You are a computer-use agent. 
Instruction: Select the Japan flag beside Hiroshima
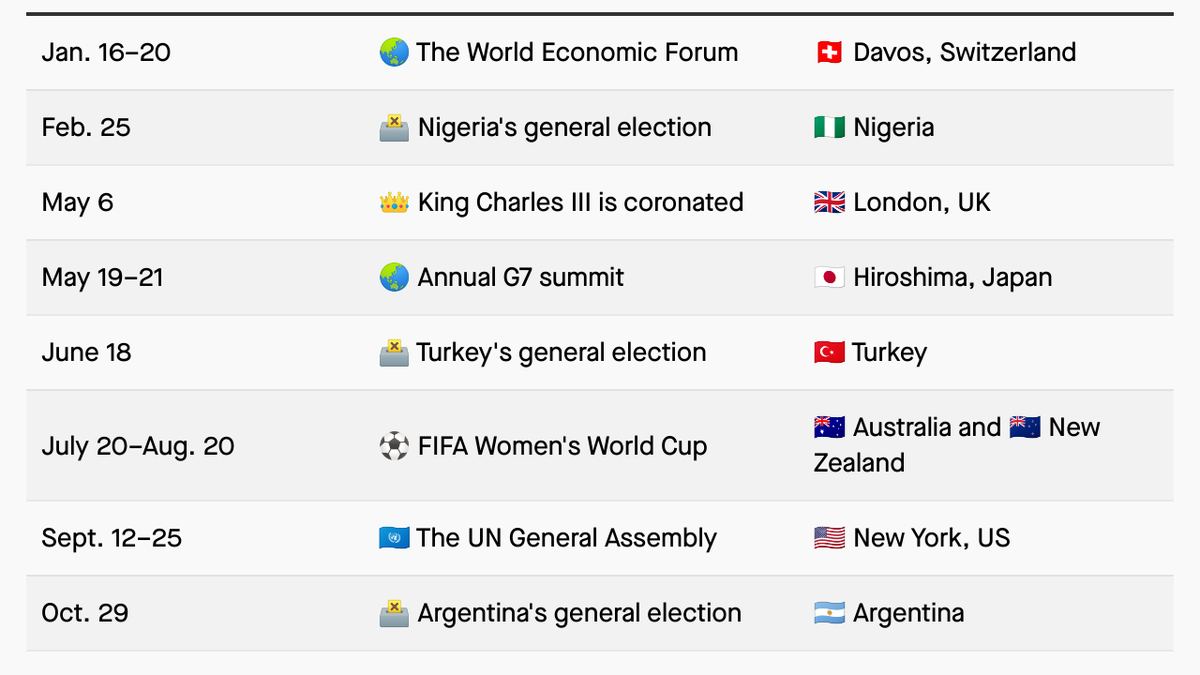[x=829, y=278]
